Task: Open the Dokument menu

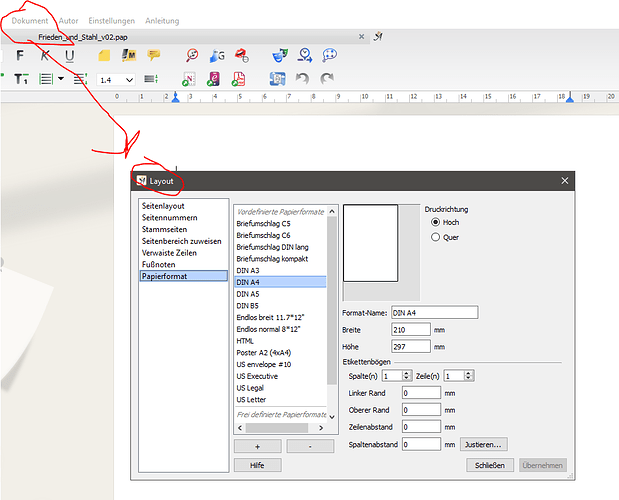Action: [x=30, y=21]
